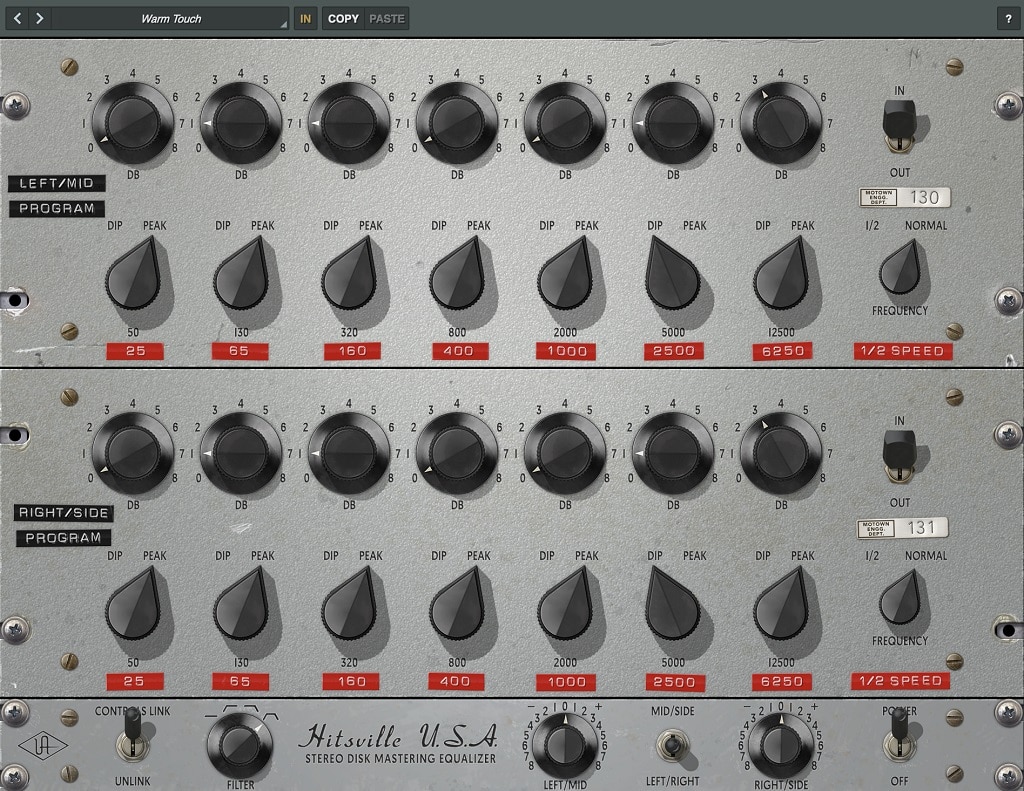1024x791 pixels.
Task: Switch Left/Mid 160 Hz Dip/Peak pointer knob
Action: click(x=350, y=274)
